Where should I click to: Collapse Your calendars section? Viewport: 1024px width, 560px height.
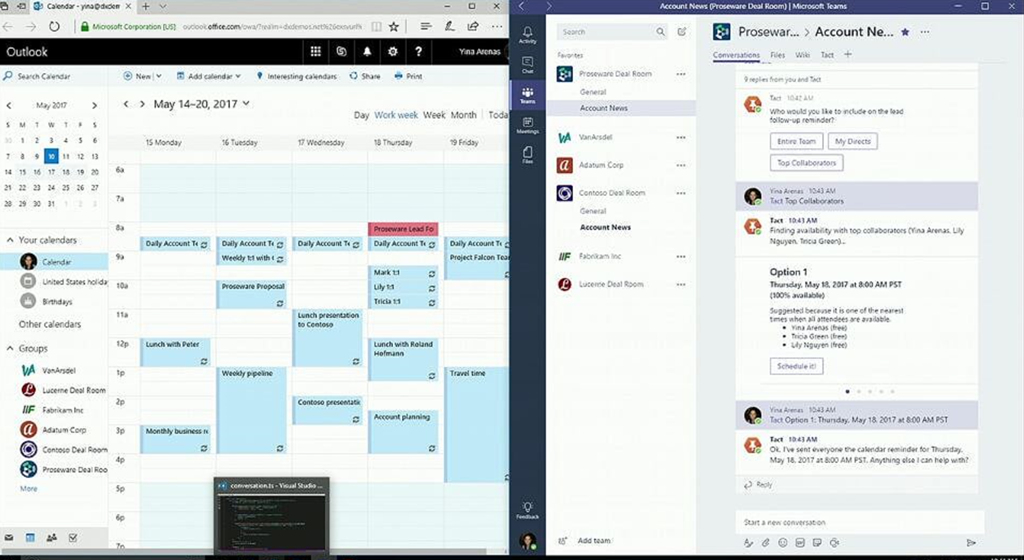point(10,240)
